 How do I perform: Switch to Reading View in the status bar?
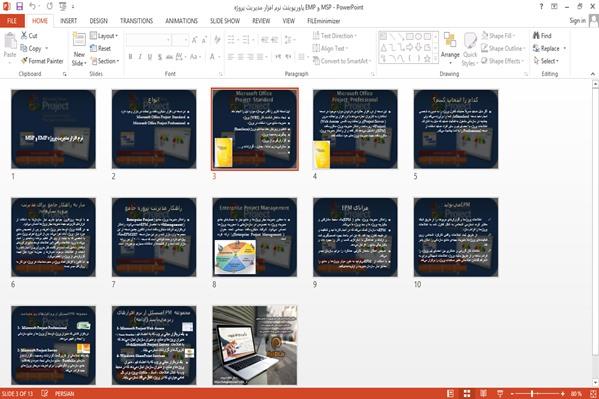(483, 394)
